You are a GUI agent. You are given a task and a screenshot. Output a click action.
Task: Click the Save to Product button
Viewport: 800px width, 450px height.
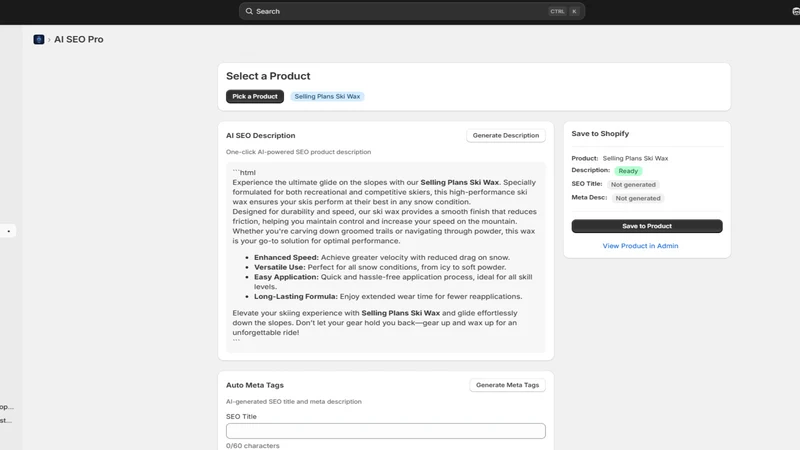pos(647,226)
